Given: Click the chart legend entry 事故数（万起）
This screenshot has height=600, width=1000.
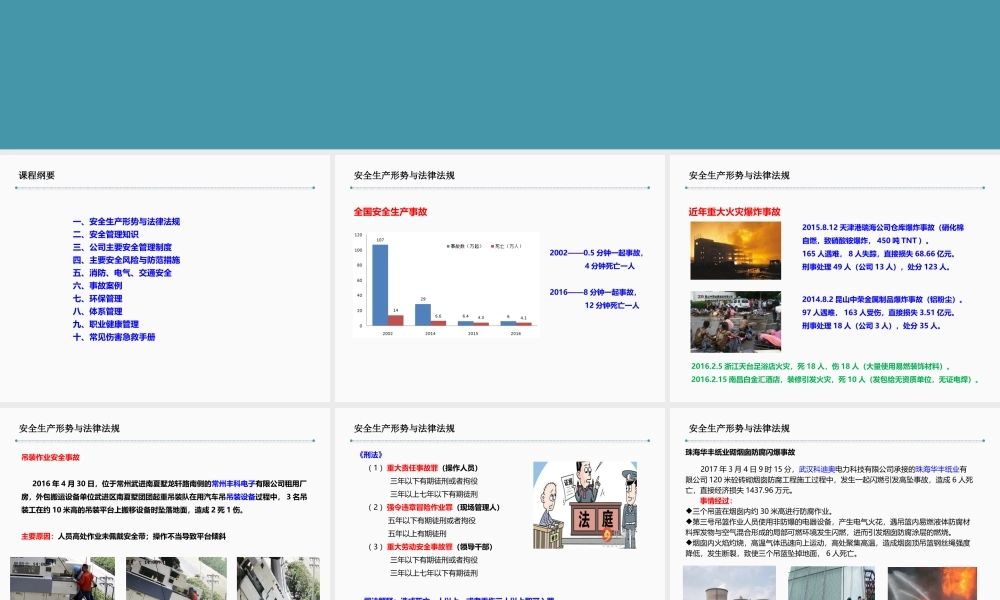Looking at the screenshot, I should coord(464,246).
